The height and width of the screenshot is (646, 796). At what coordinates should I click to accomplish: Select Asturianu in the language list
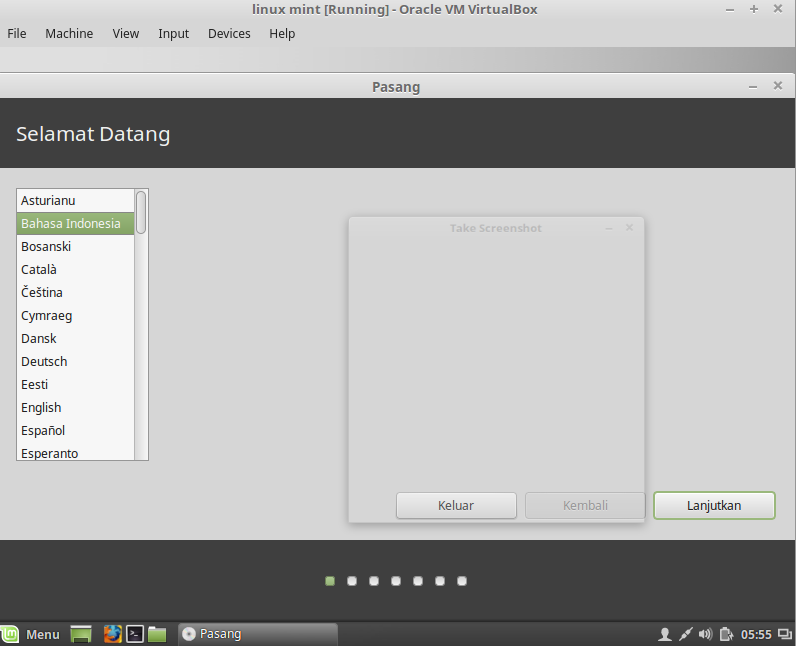tap(75, 200)
